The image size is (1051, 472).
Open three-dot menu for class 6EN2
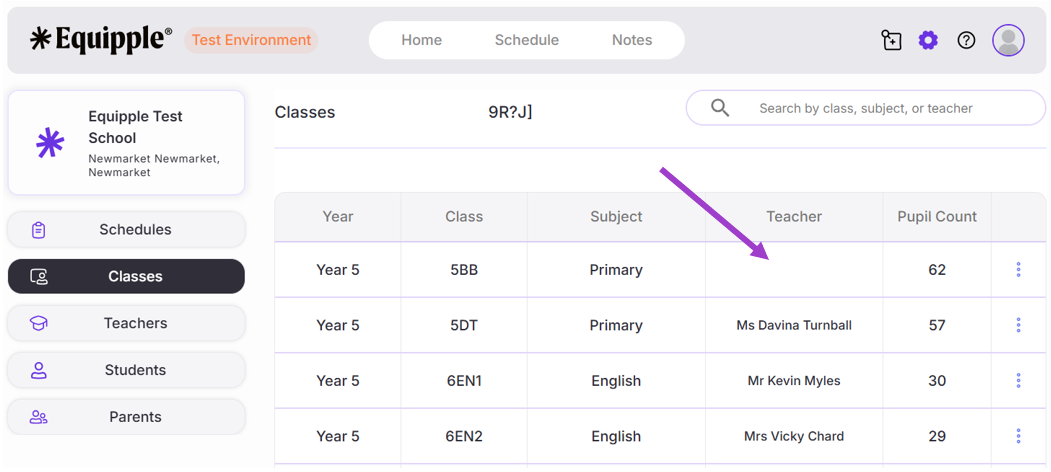point(1018,436)
